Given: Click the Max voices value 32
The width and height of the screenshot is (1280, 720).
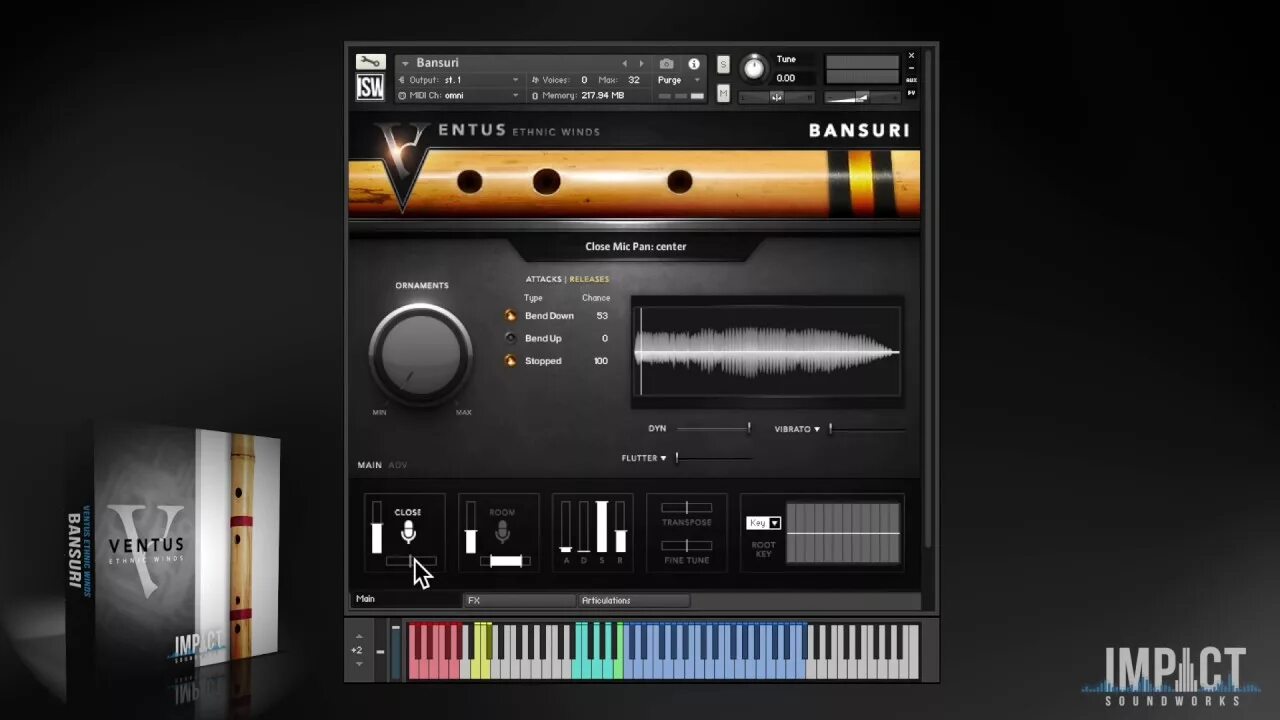Looking at the screenshot, I should 634,80.
